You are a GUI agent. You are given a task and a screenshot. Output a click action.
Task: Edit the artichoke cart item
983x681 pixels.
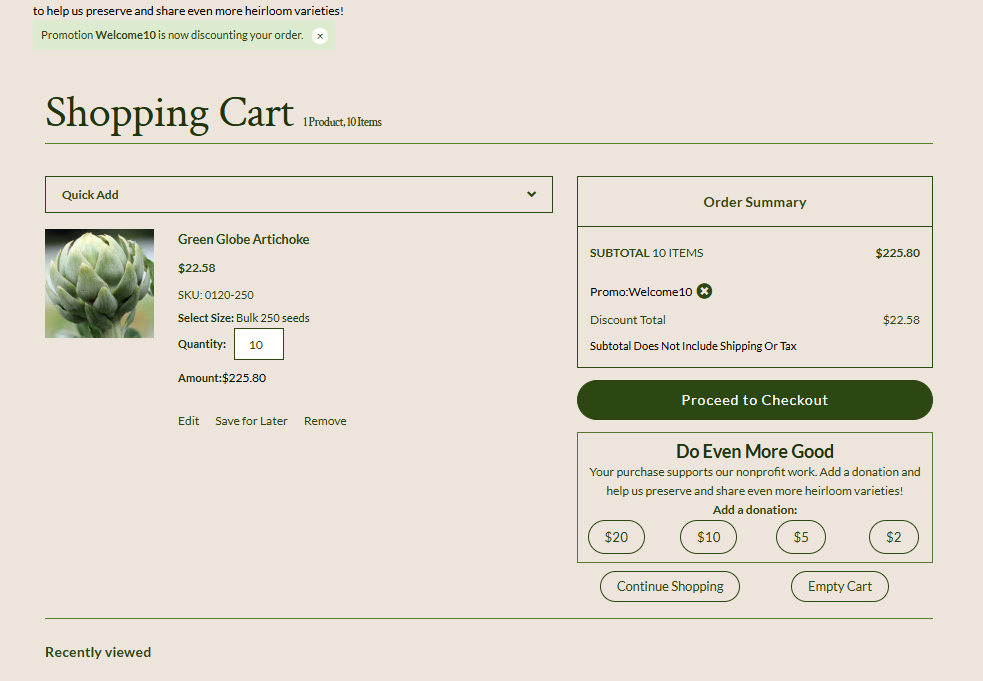[x=188, y=421]
